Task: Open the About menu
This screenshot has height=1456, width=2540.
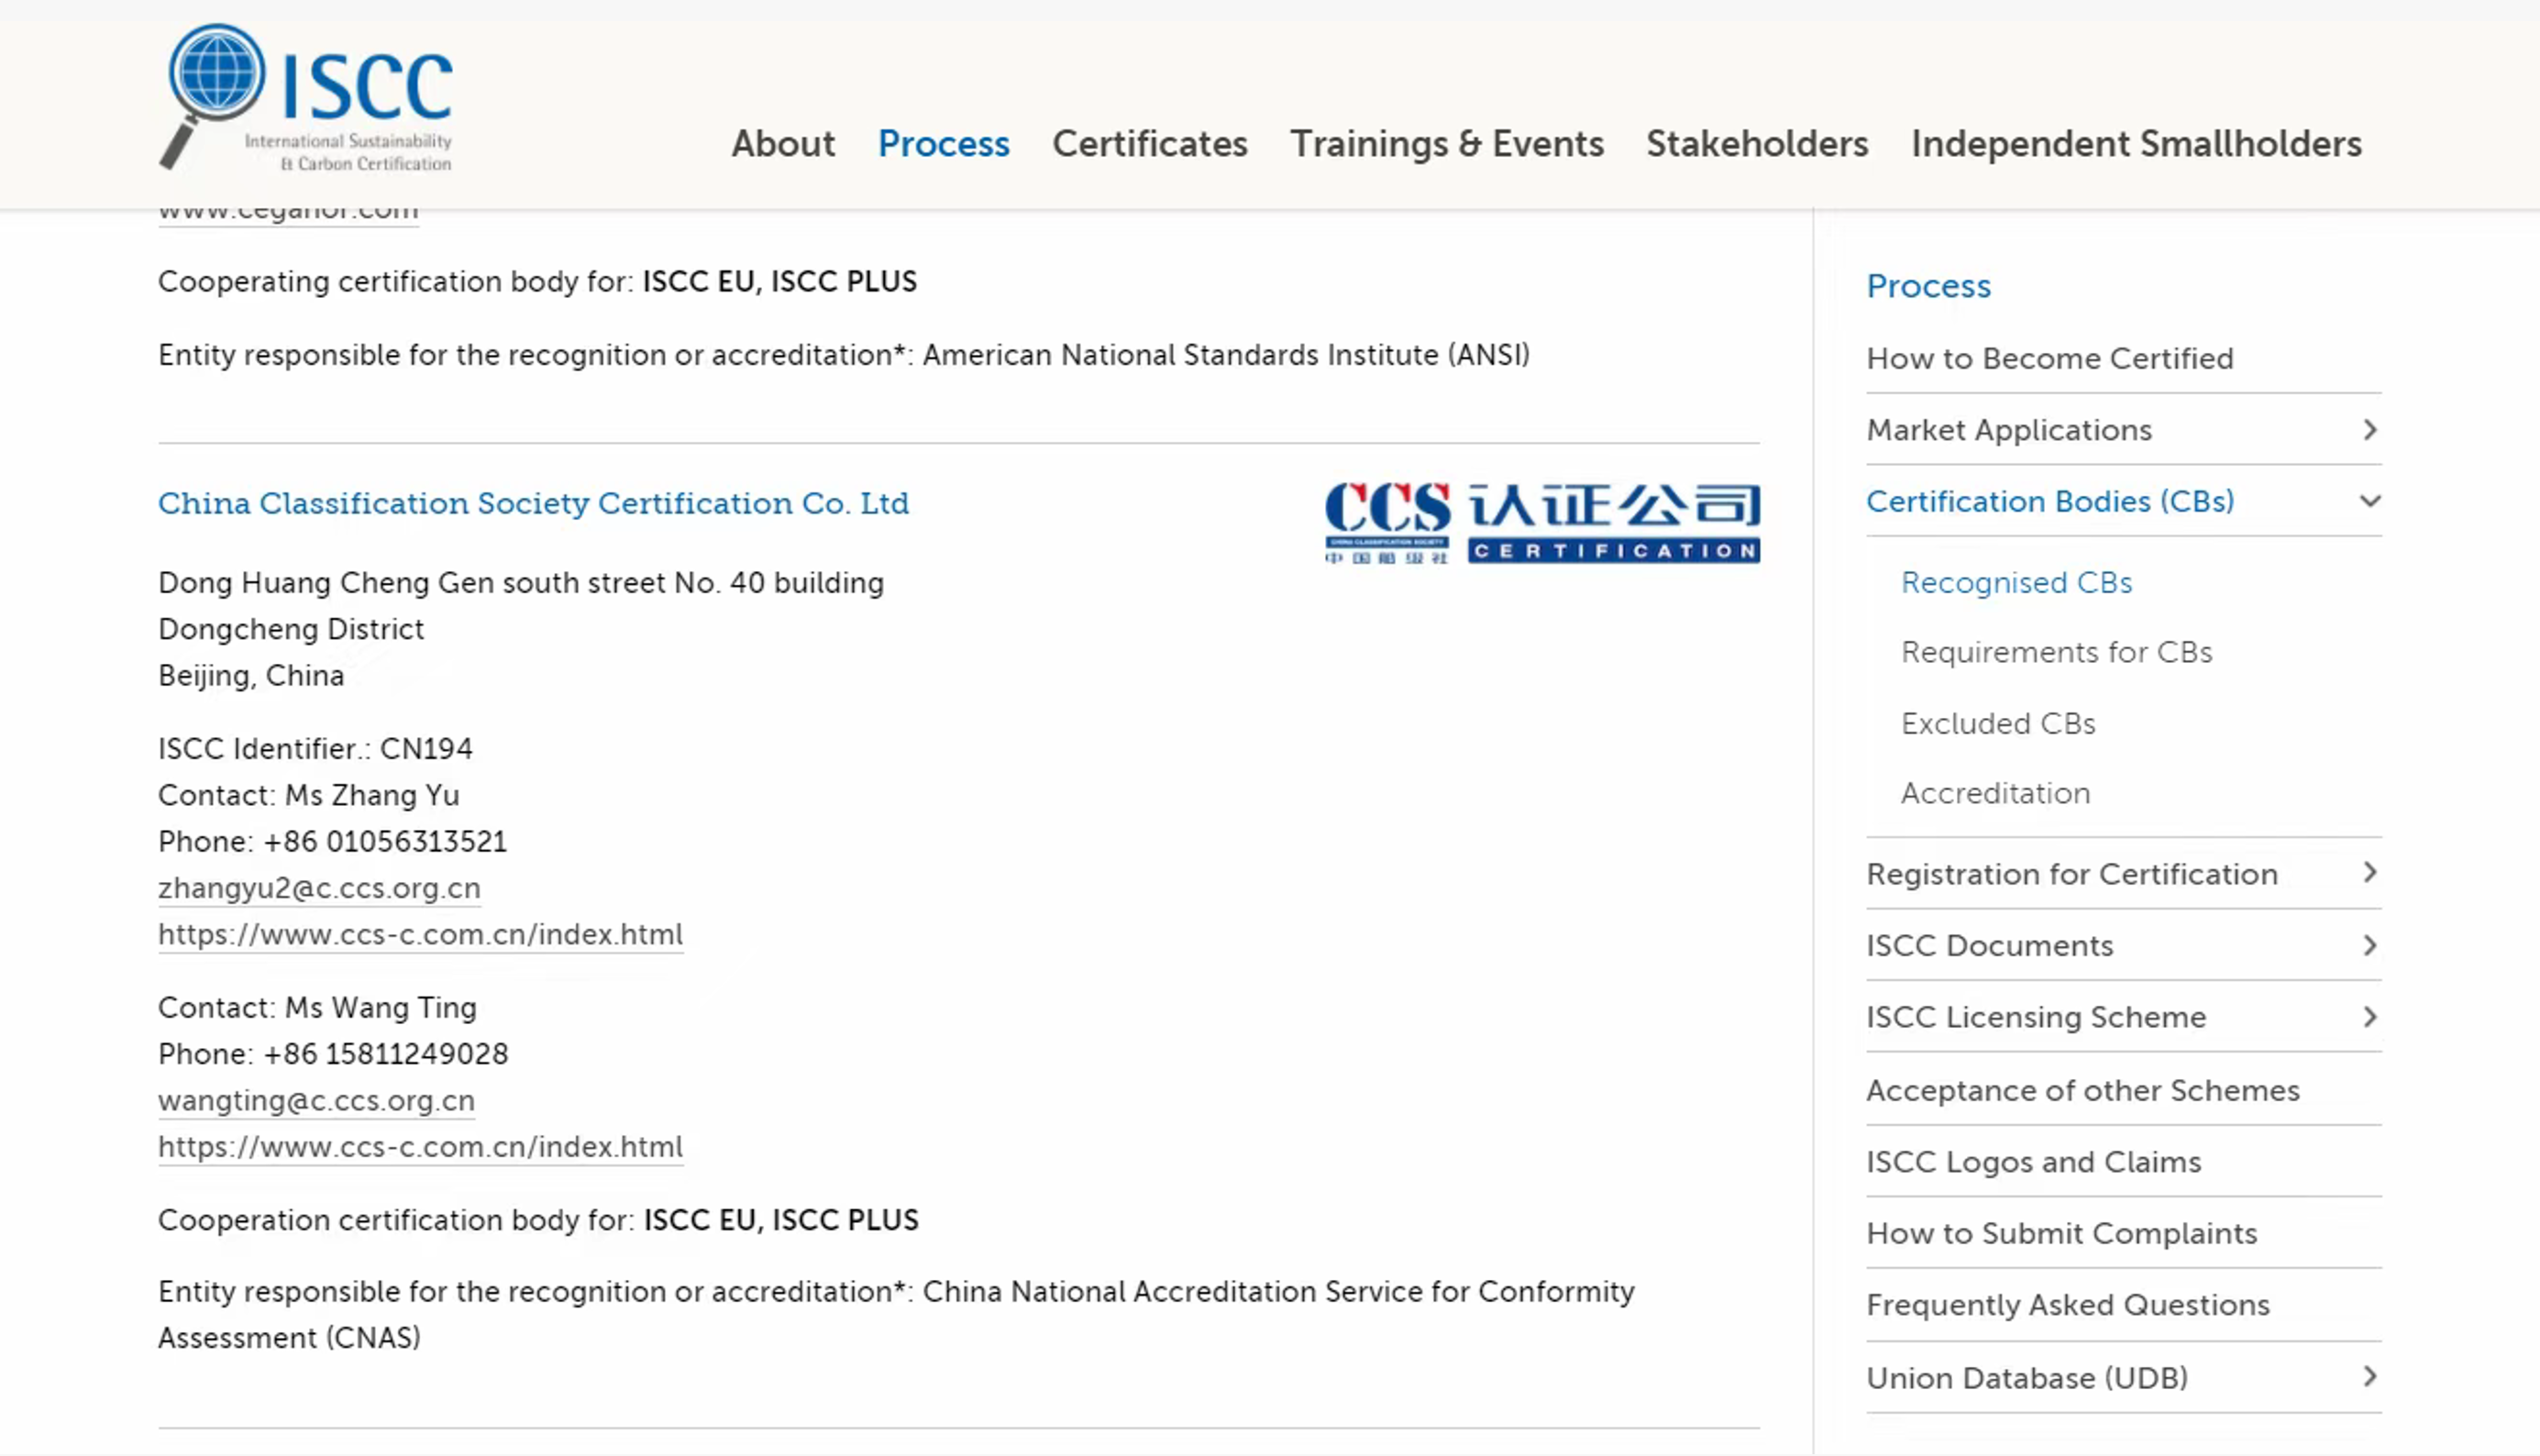Action: [783, 144]
